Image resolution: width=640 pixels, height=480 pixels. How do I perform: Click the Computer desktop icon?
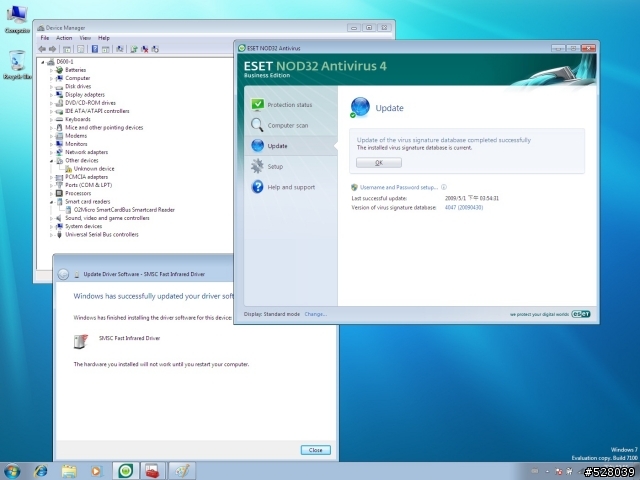point(17,19)
